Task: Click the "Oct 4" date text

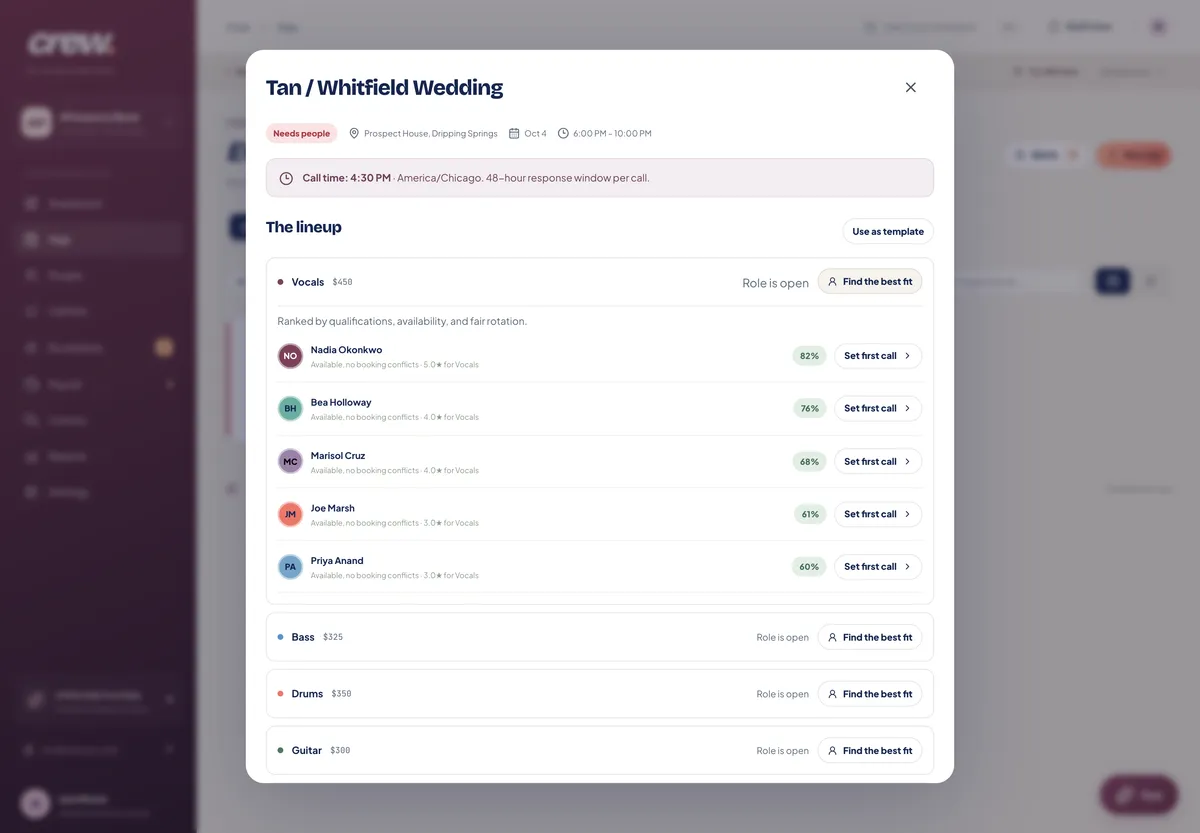Action: pyautogui.click(x=536, y=133)
